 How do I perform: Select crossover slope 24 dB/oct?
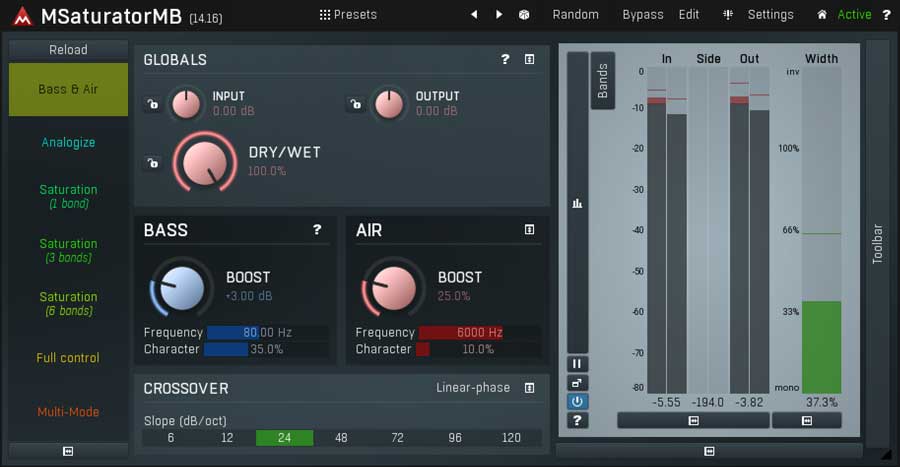pos(285,438)
